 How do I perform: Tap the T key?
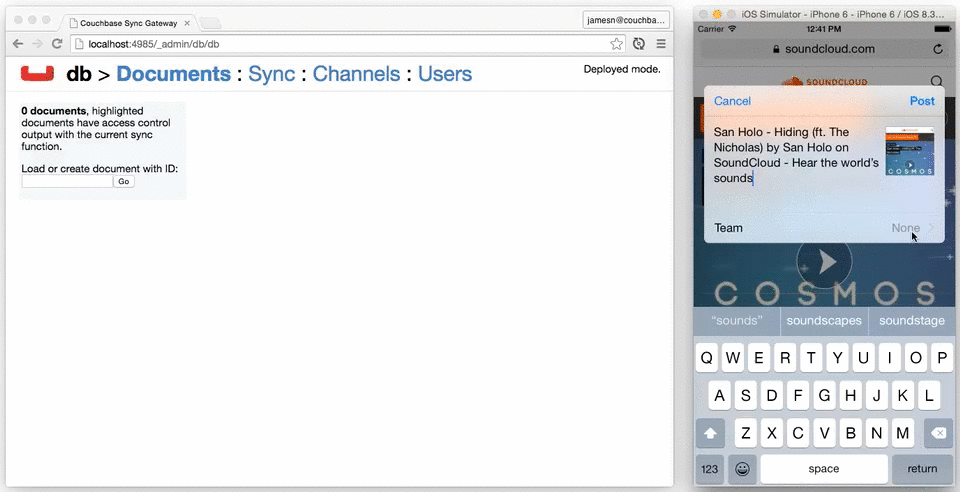[811, 358]
